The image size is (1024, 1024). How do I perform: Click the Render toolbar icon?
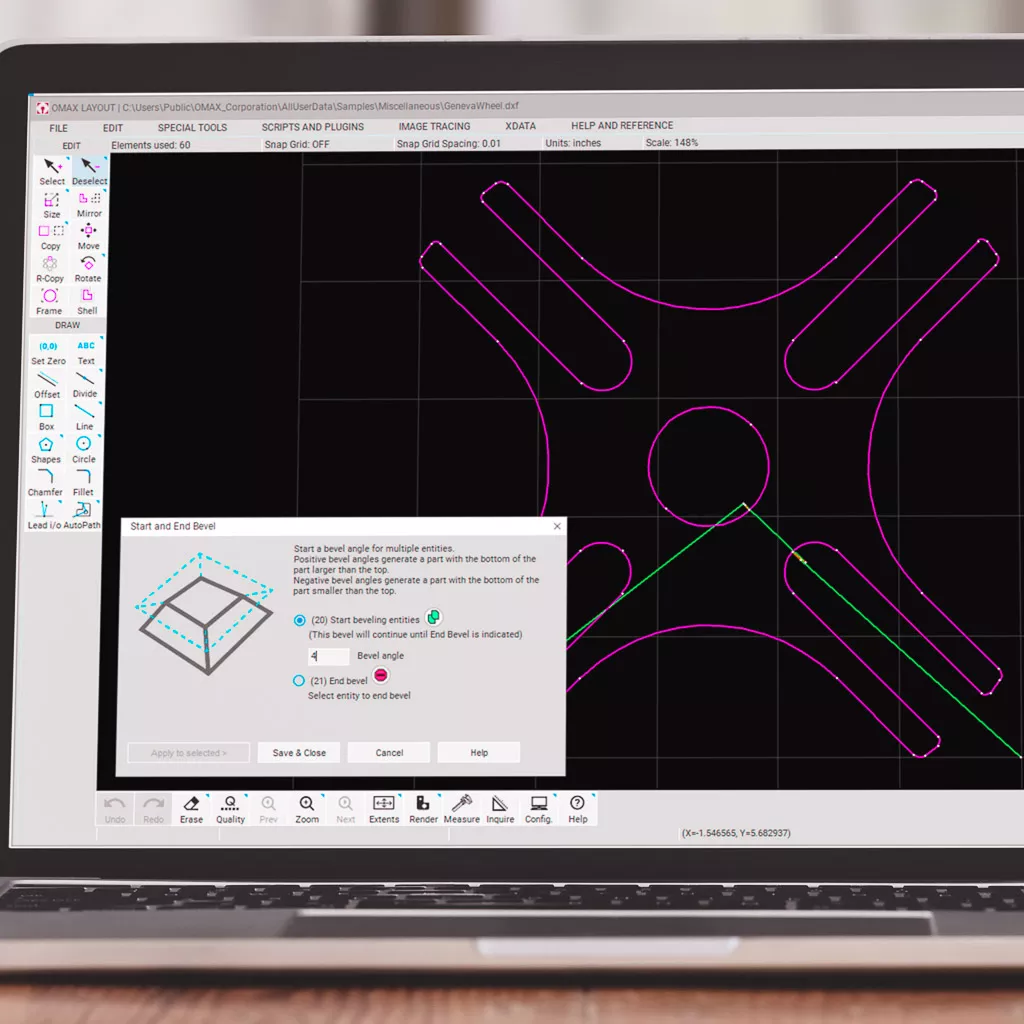point(423,808)
